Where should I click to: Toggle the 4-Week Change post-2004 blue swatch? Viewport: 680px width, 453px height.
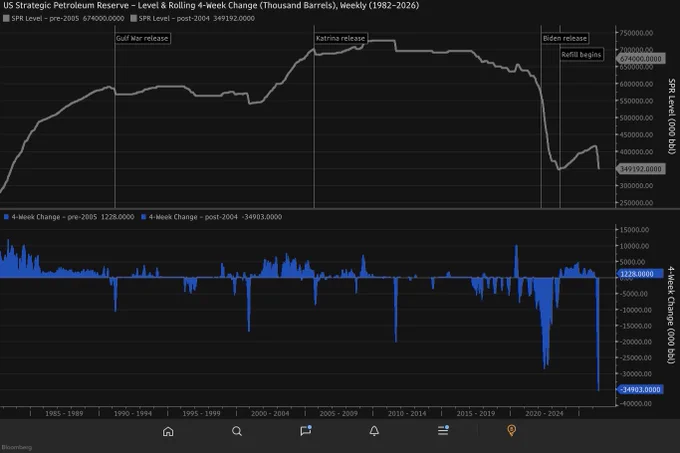(x=144, y=217)
